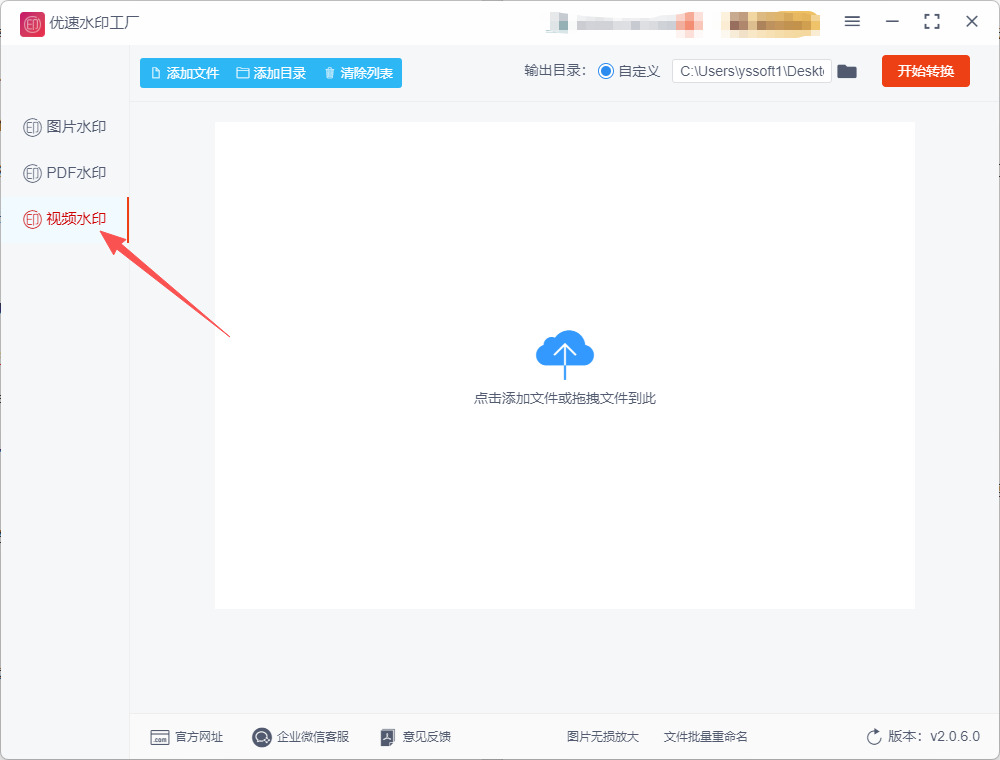The image size is (1000, 760).
Task: Click the output directory path field
Action: point(751,71)
